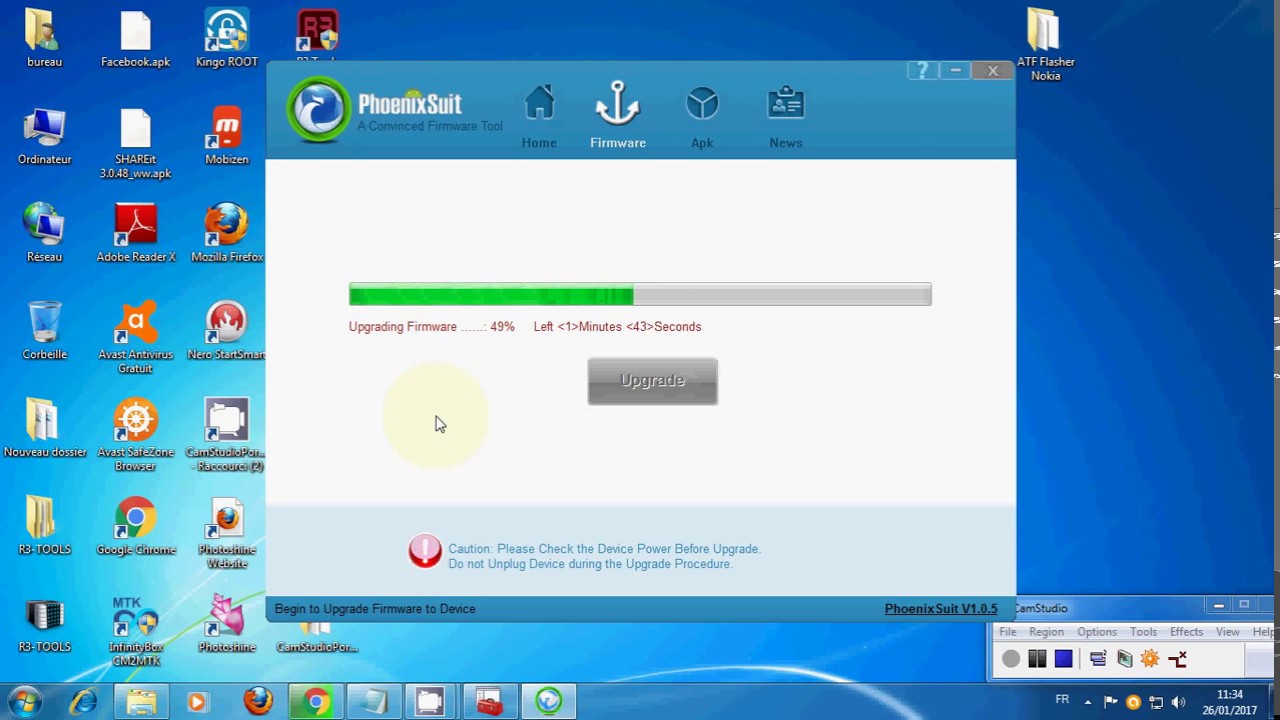1280x720 pixels.
Task: Select the bureau folder on desktop
Action: click(44, 39)
